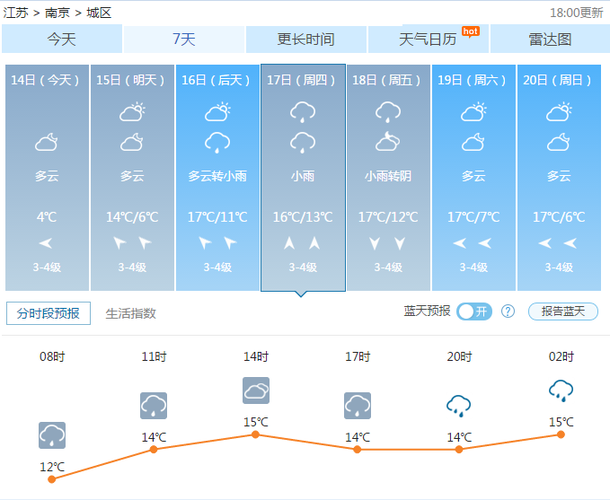Click the night rain icon for 17日
Viewport: 610px width, 500px height.
[x=303, y=142]
